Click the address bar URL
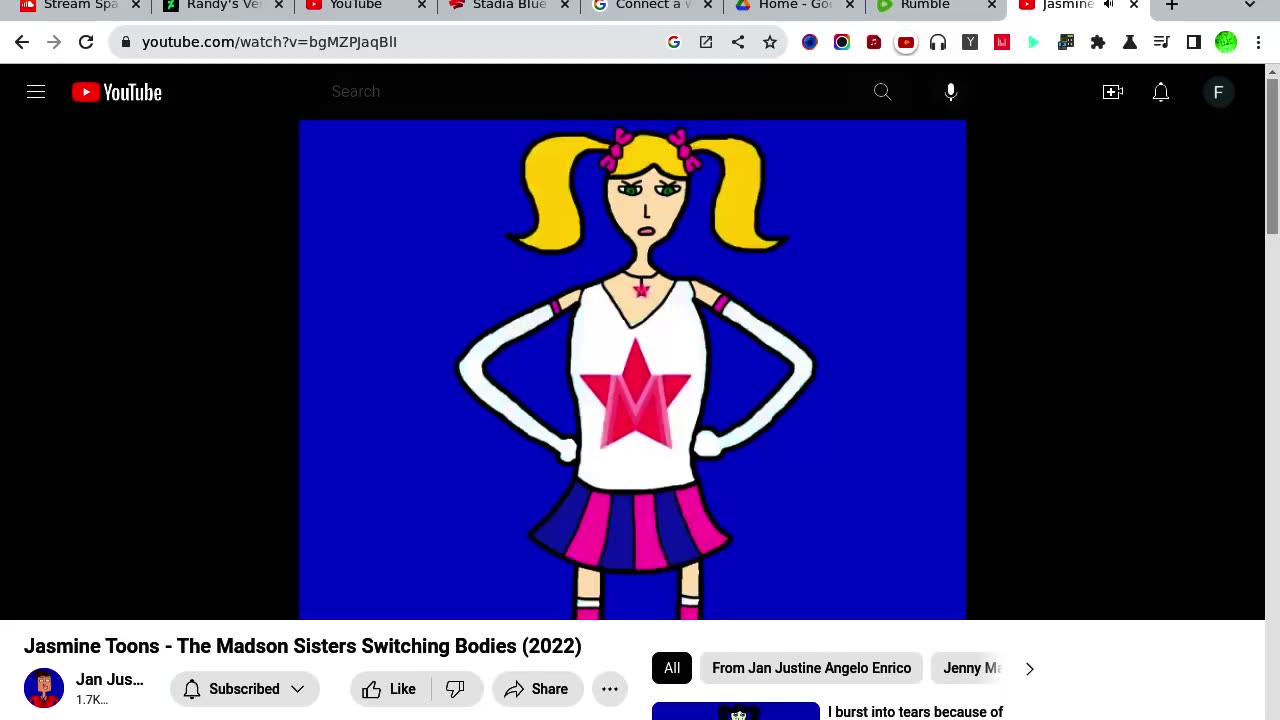Screen dimensions: 1280x720 pyautogui.click(x=270, y=42)
